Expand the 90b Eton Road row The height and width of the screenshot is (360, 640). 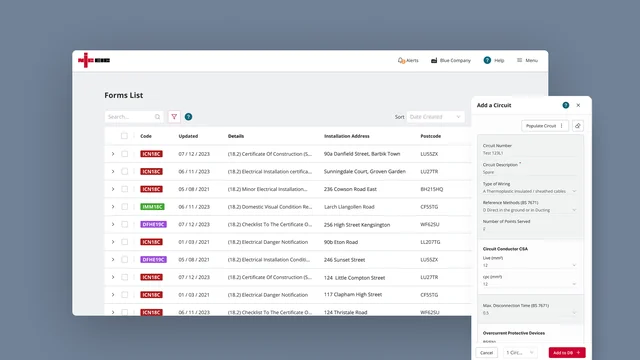click(x=113, y=242)
